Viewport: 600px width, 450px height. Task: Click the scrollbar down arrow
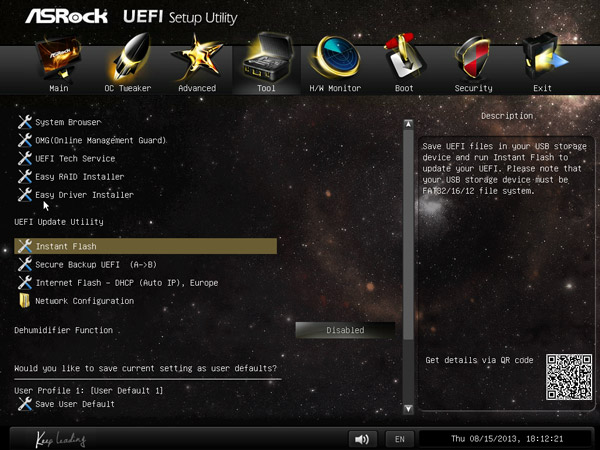(408, 409)
